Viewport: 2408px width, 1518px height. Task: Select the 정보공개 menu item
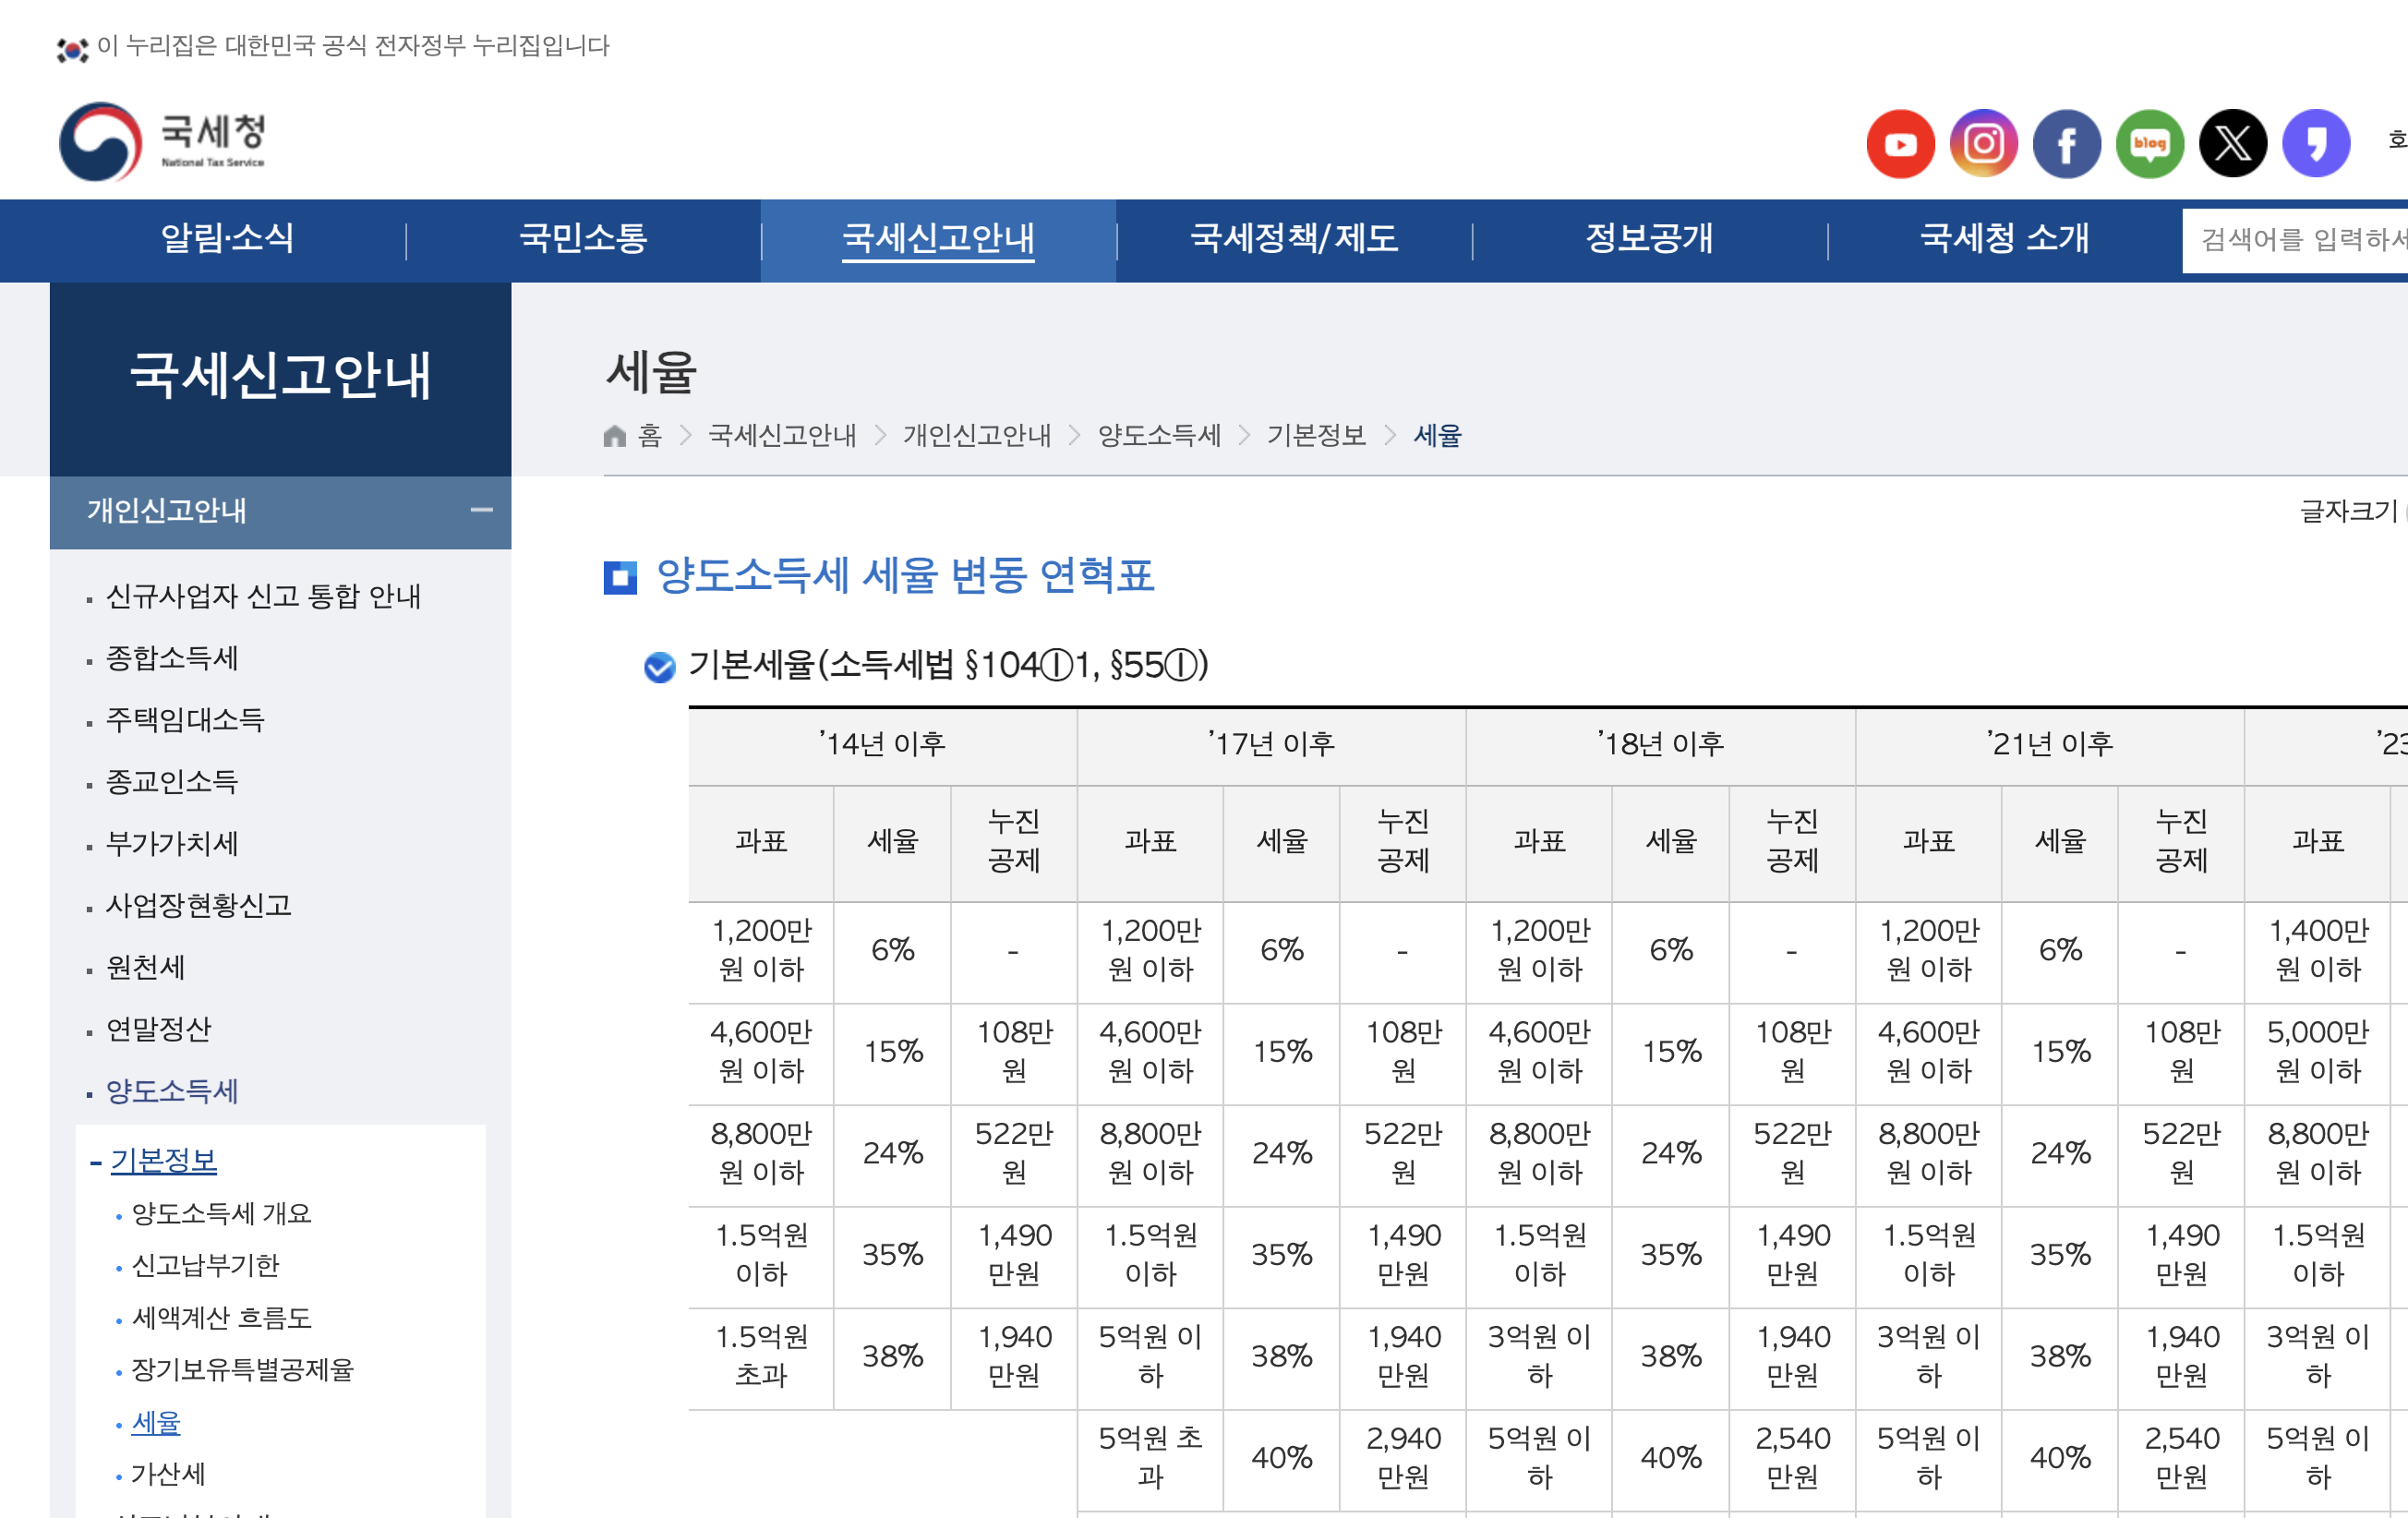point(1648,239)
